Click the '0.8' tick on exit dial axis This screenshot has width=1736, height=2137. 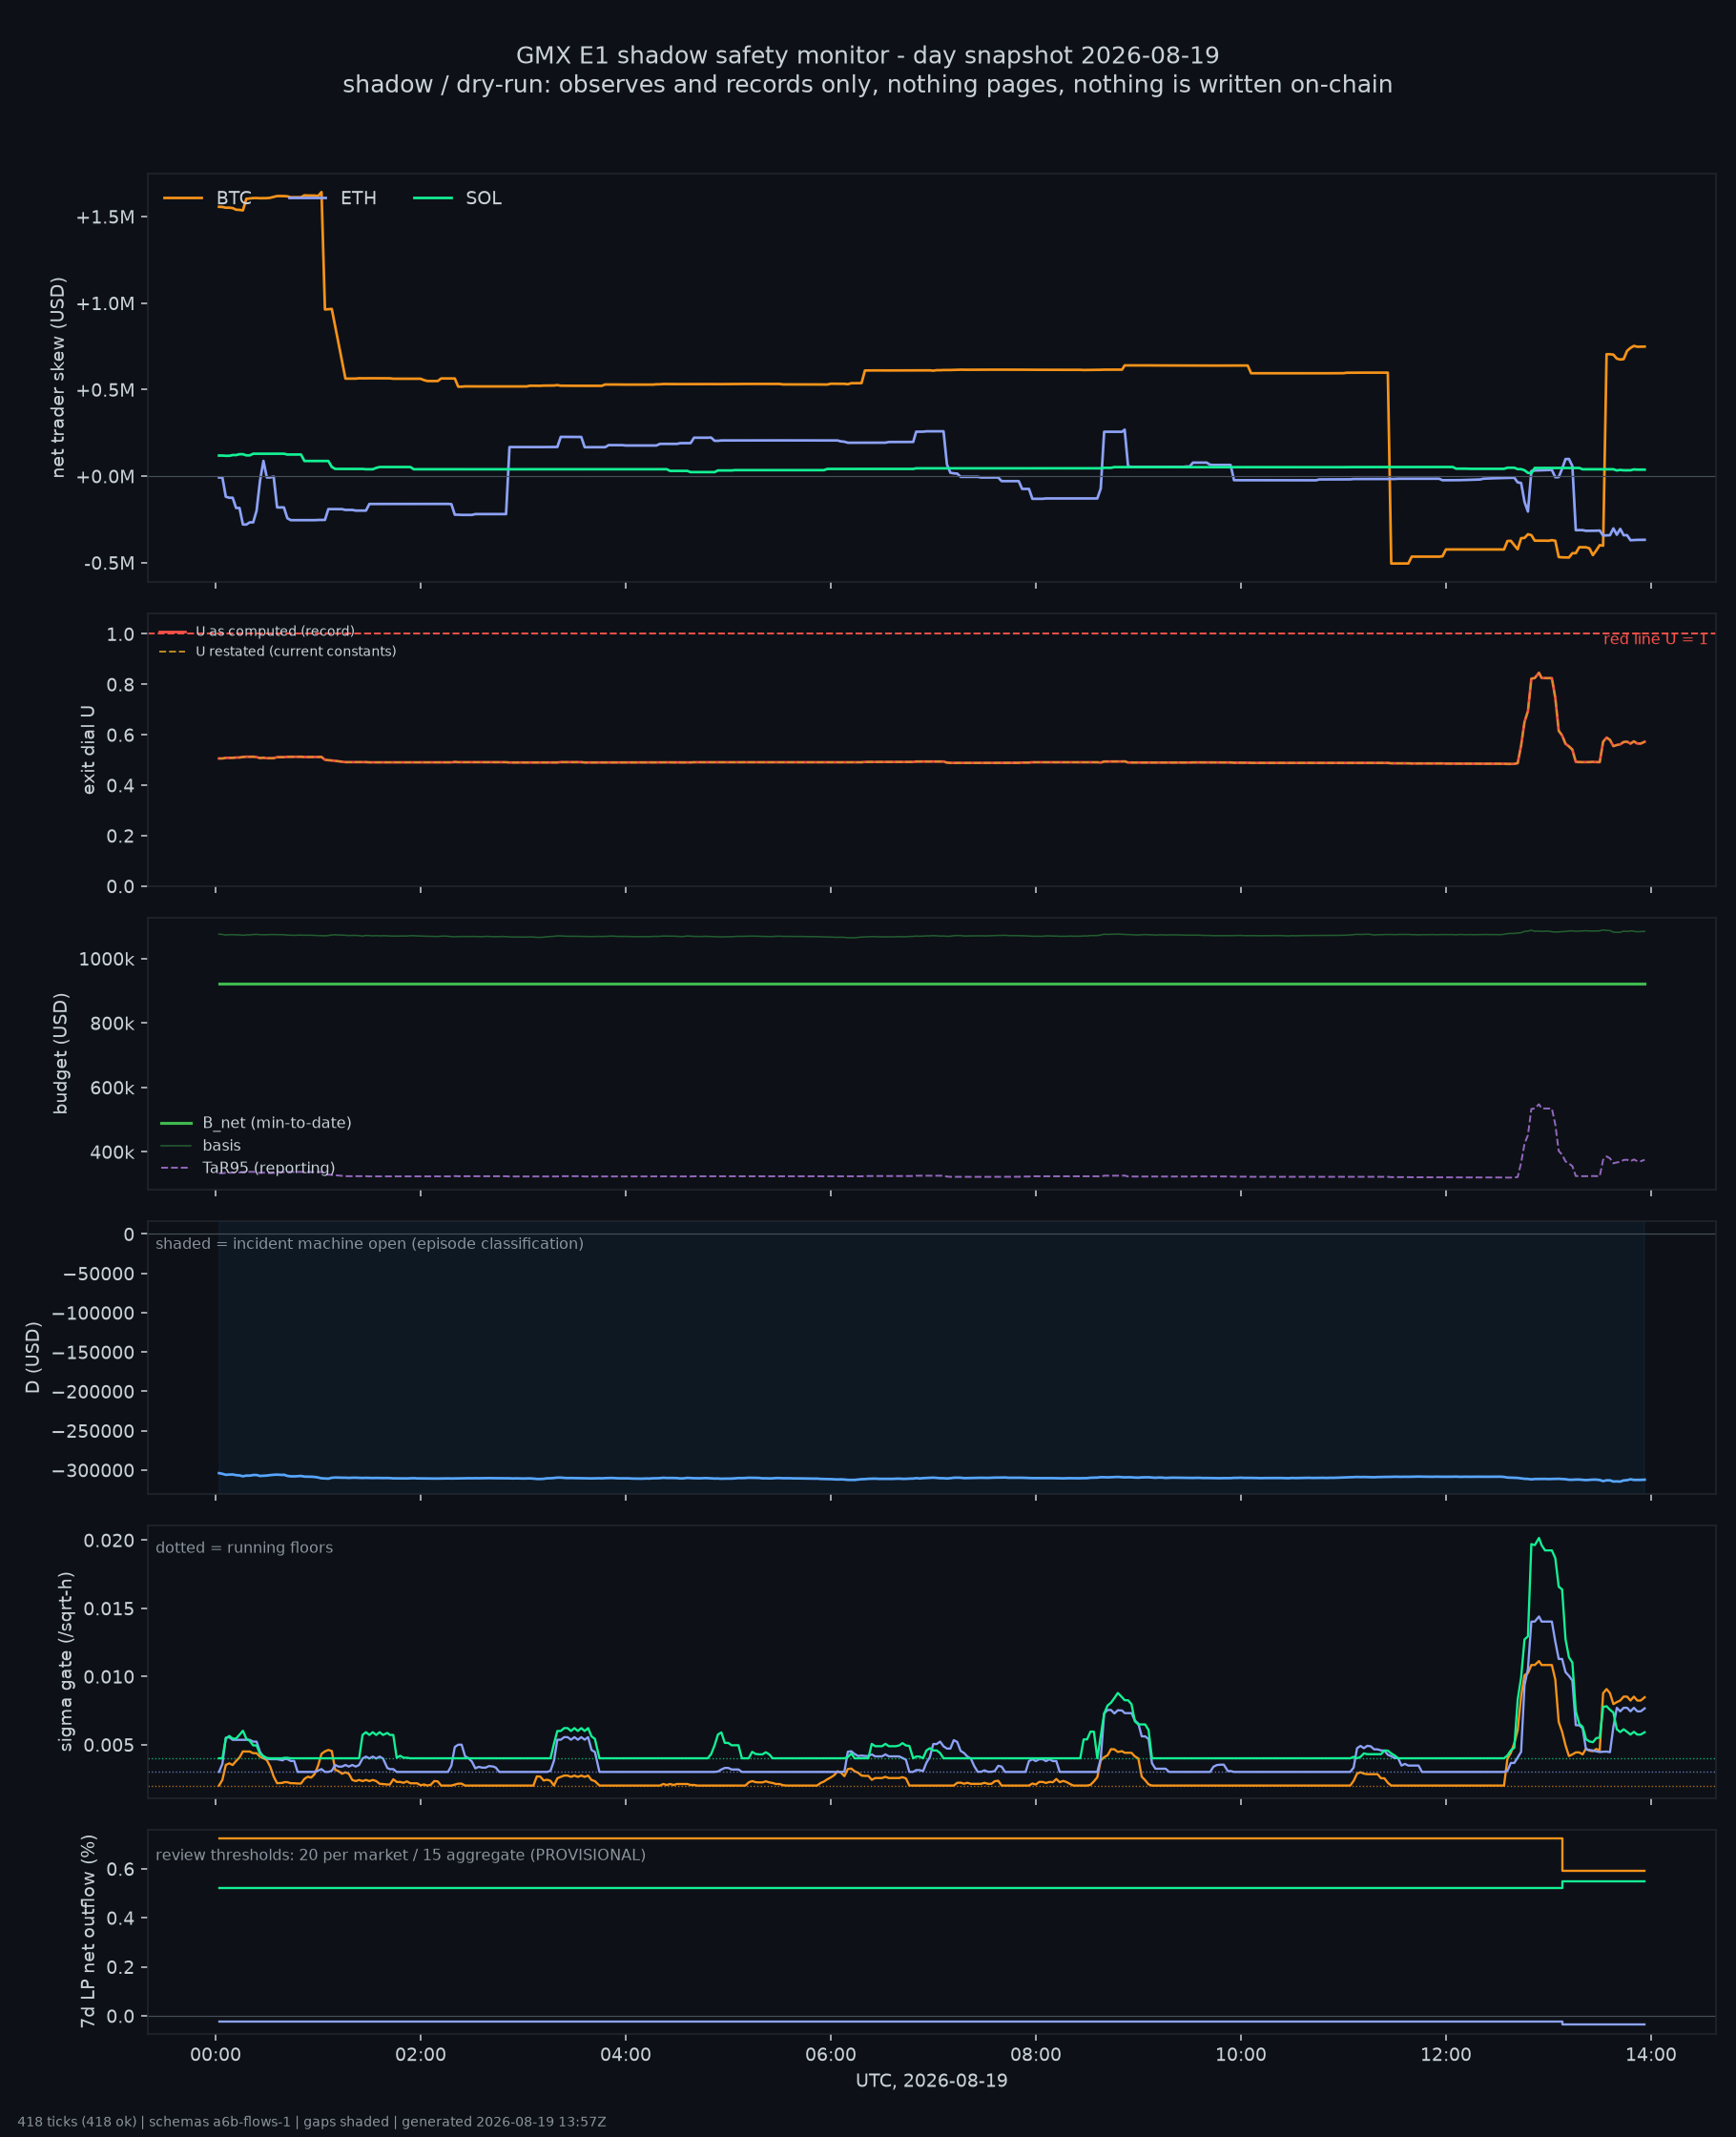pyautogui.click(x=120, y=685)
